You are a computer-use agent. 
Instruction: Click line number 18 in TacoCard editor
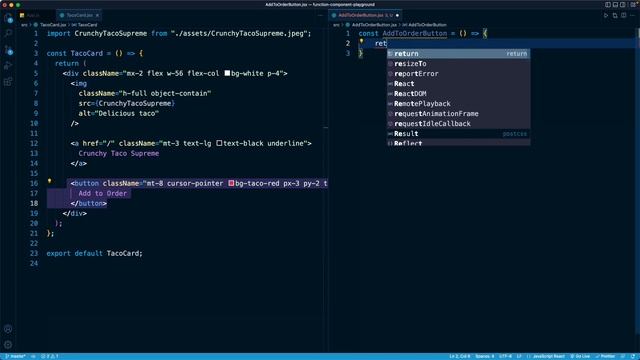pos(34,203)
